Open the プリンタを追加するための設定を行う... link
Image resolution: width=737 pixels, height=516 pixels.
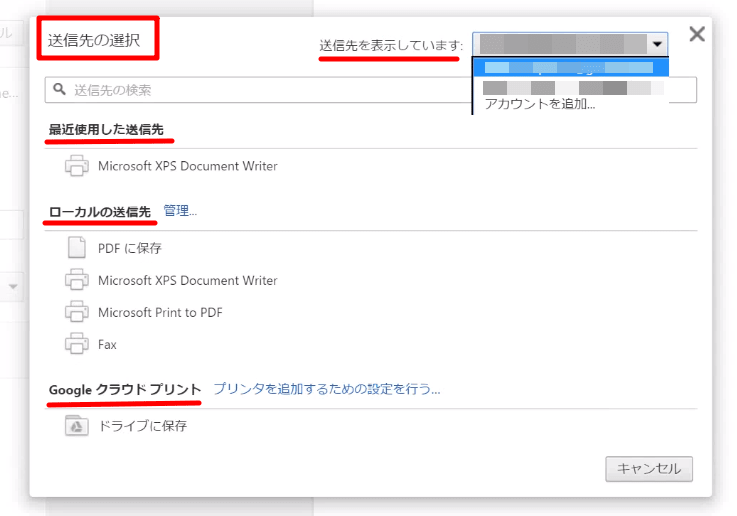[326, 389]
